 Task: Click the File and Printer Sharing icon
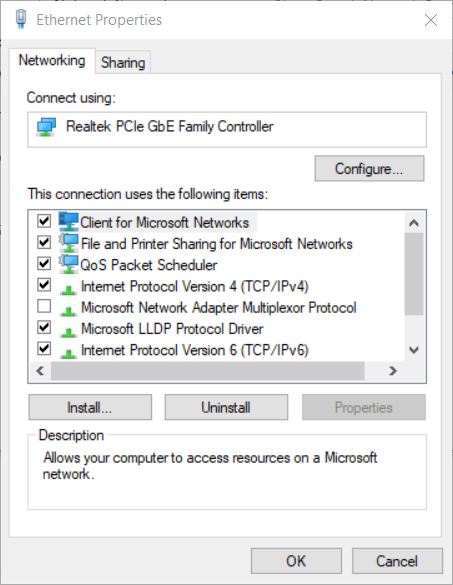coord(69,243)
